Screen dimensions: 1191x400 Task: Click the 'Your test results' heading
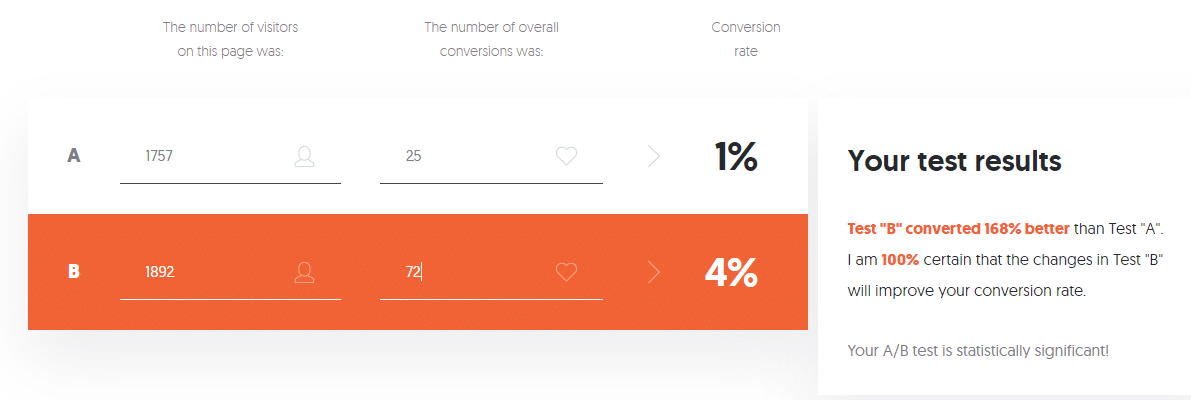coord(954,161)
